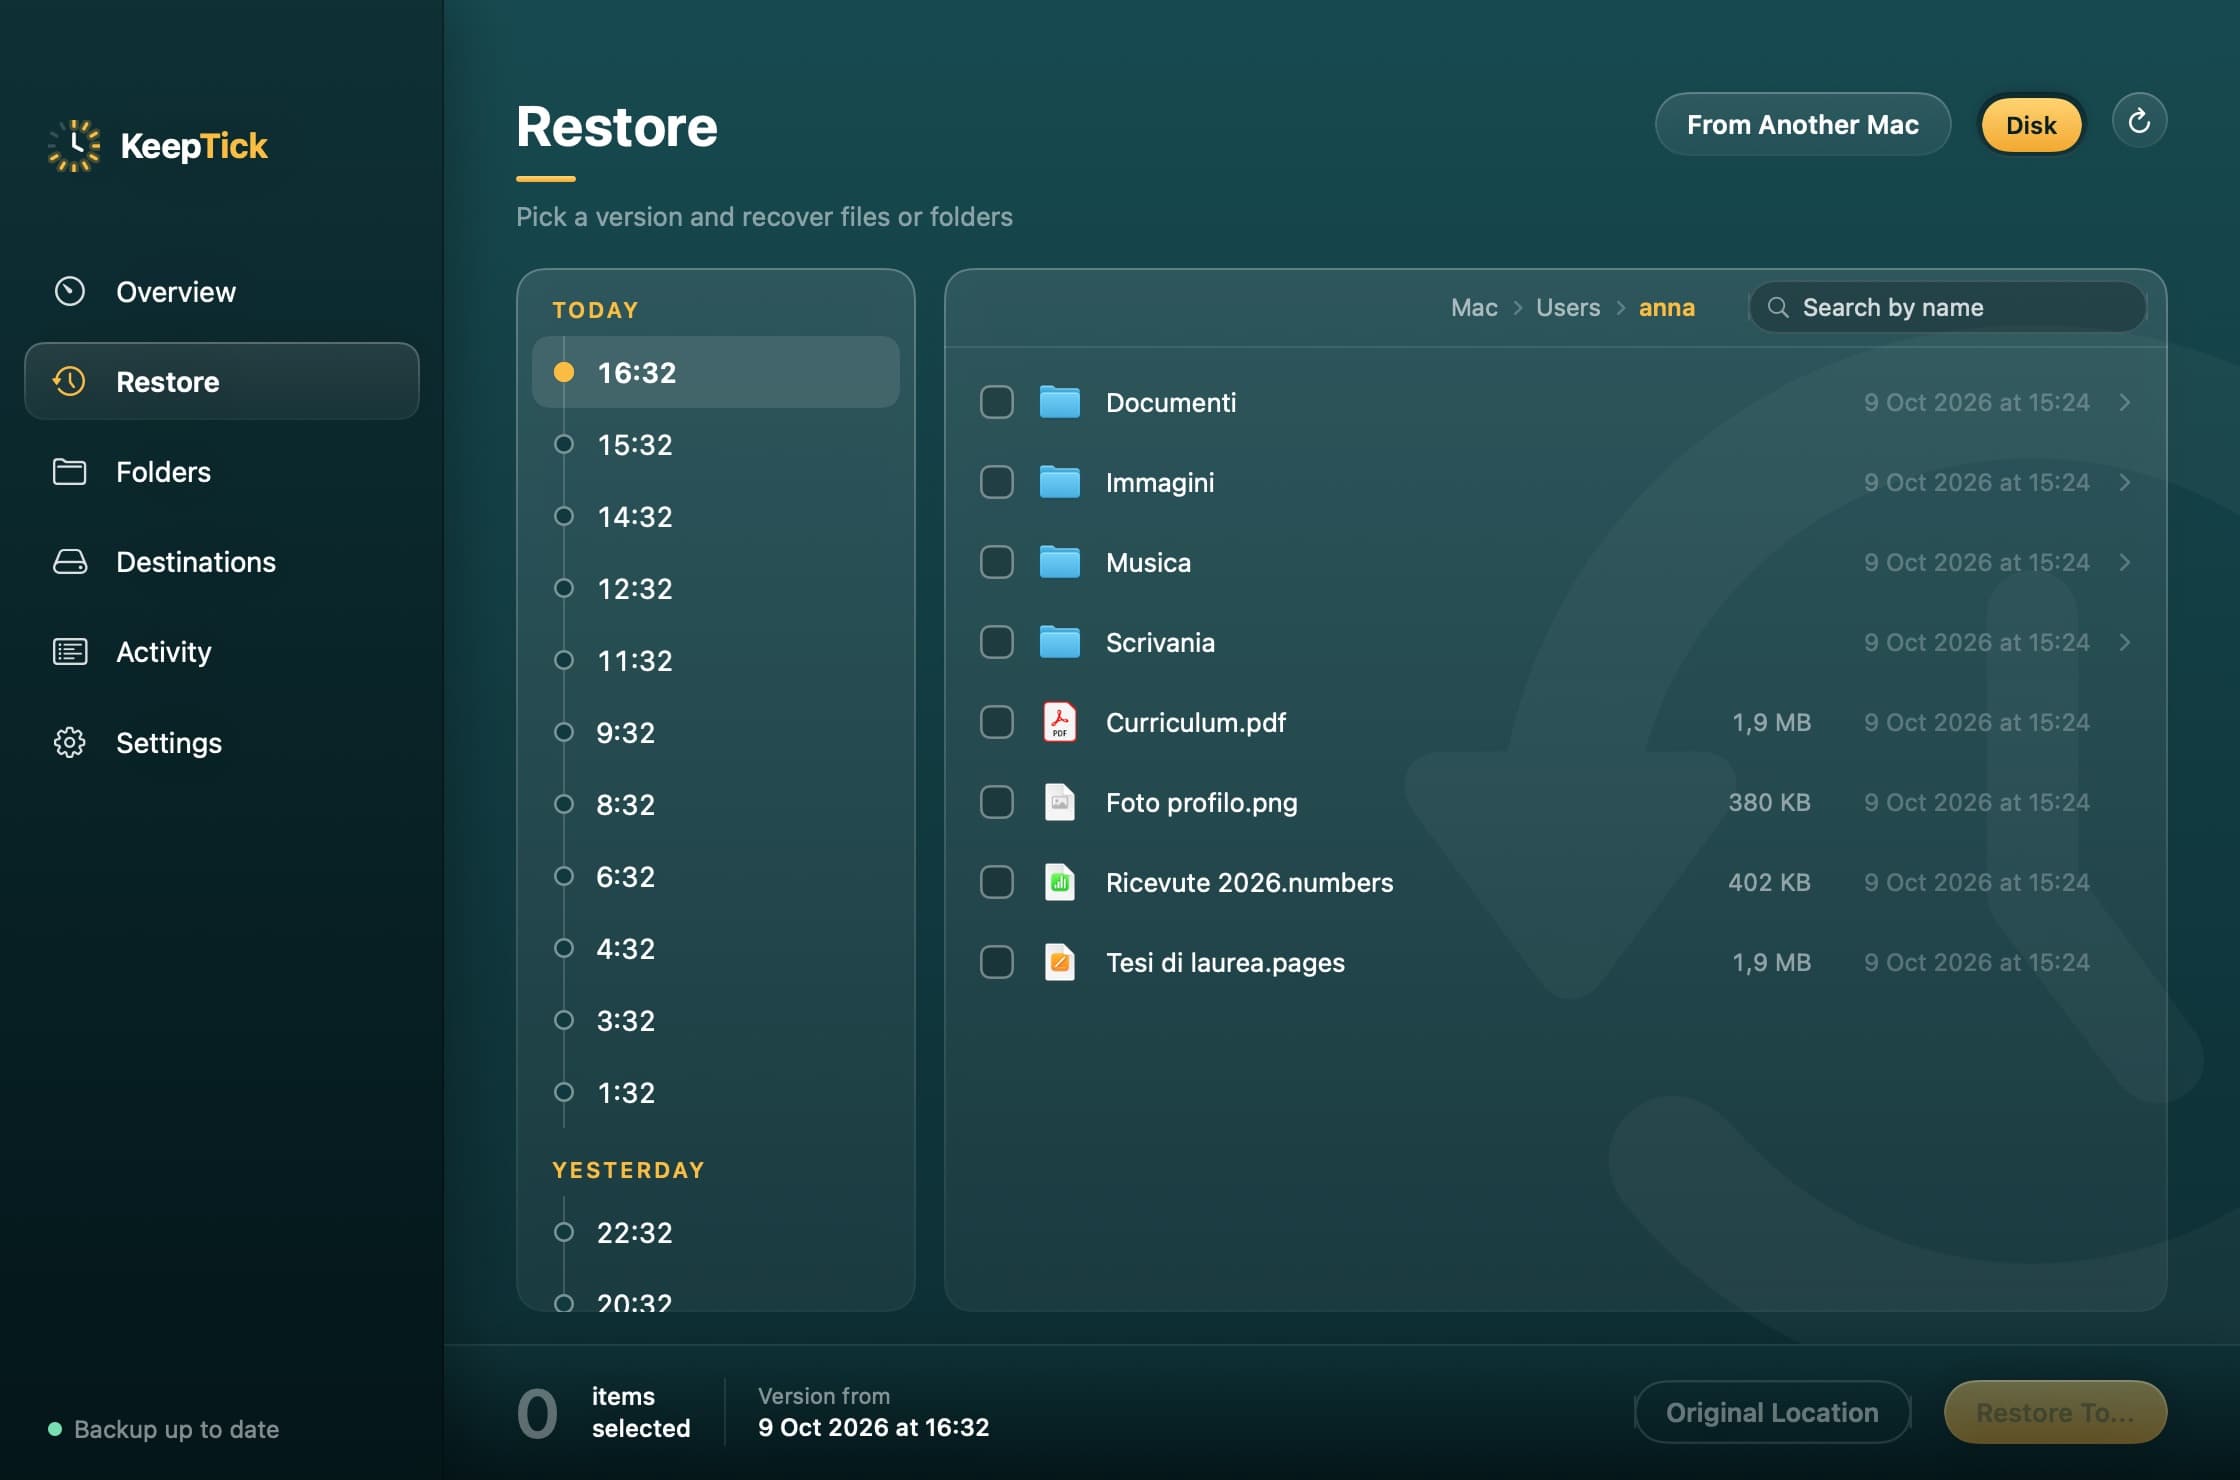Select the 12:32 backup version
Viewport: 2240px width, 1480px height.
[715, 588]
